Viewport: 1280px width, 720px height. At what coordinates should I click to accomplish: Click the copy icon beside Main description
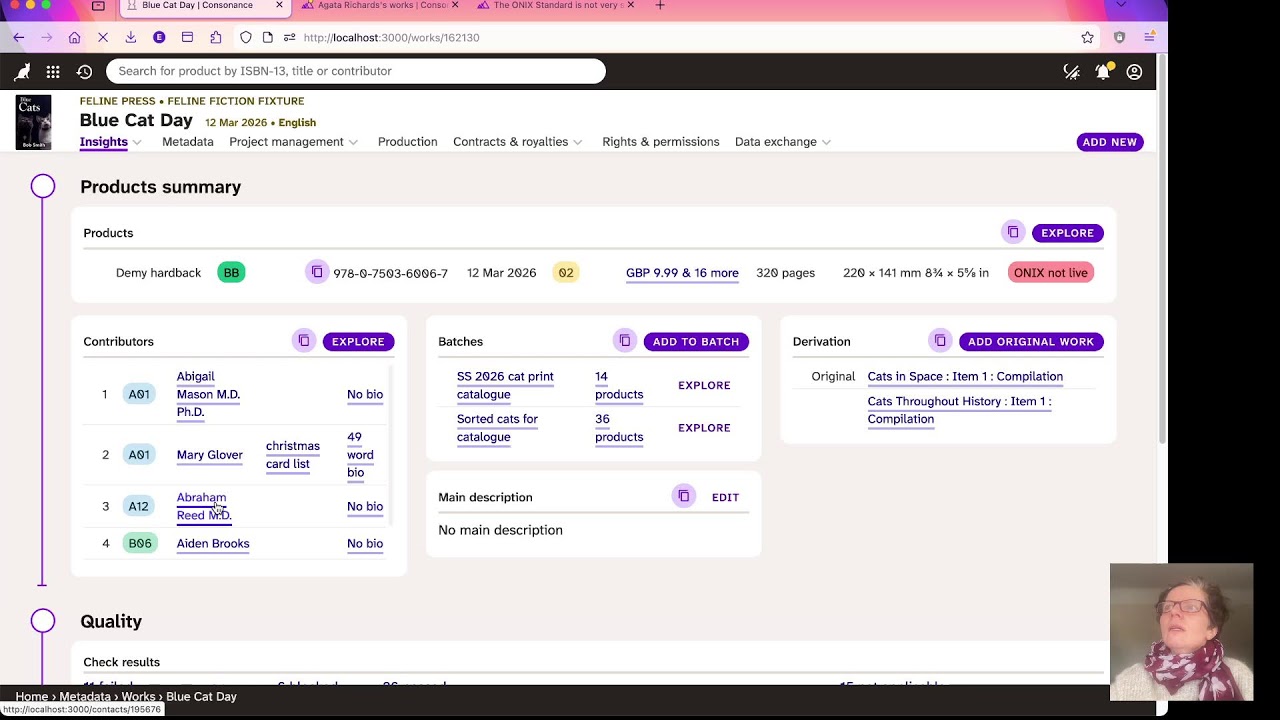click(684, 497)
